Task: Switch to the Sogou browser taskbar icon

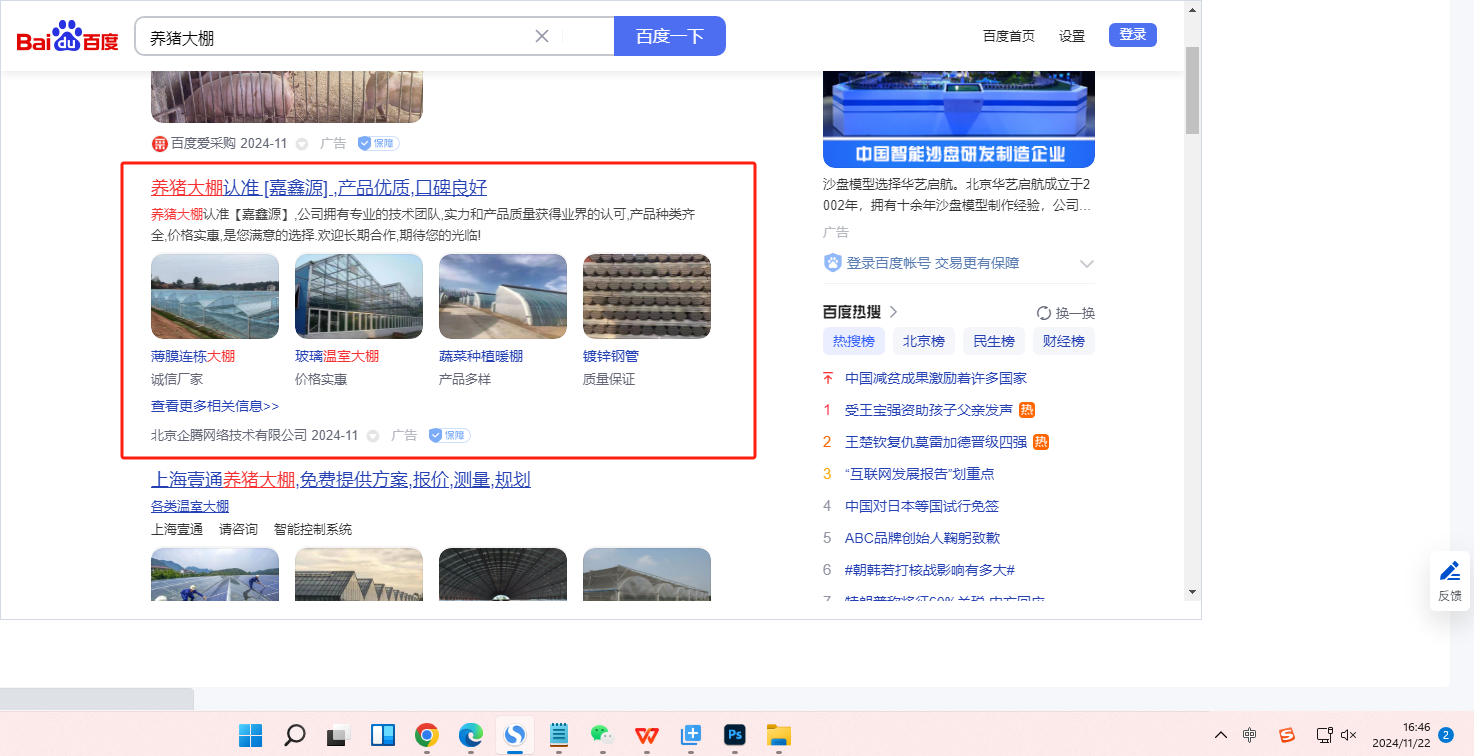Action: click(515, 736)
